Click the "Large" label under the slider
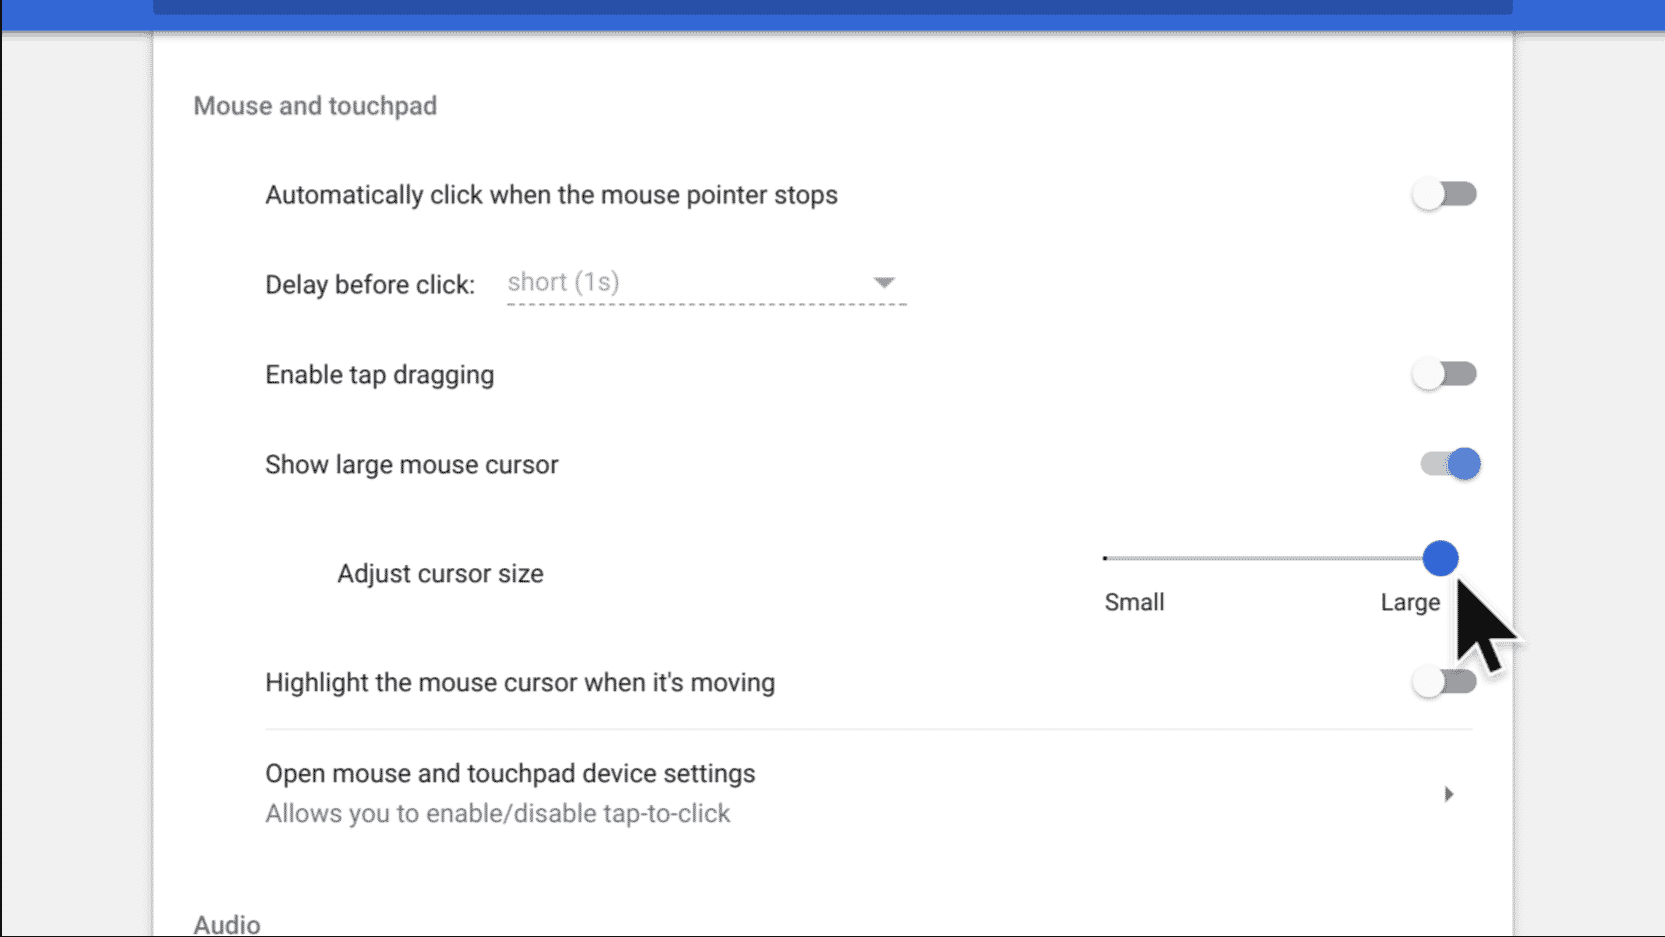This screenshot has width=1665, height=937. [x=1409, y=602]
